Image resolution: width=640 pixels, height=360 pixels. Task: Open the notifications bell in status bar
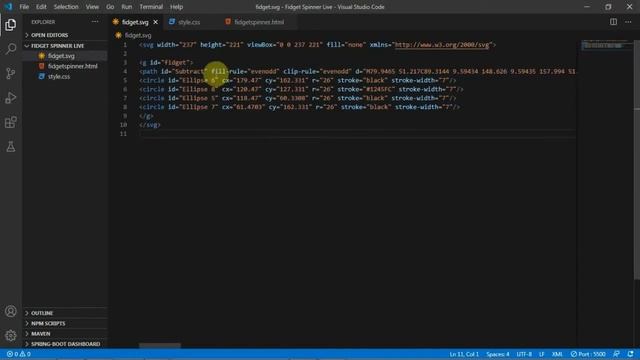click(631, 354)
